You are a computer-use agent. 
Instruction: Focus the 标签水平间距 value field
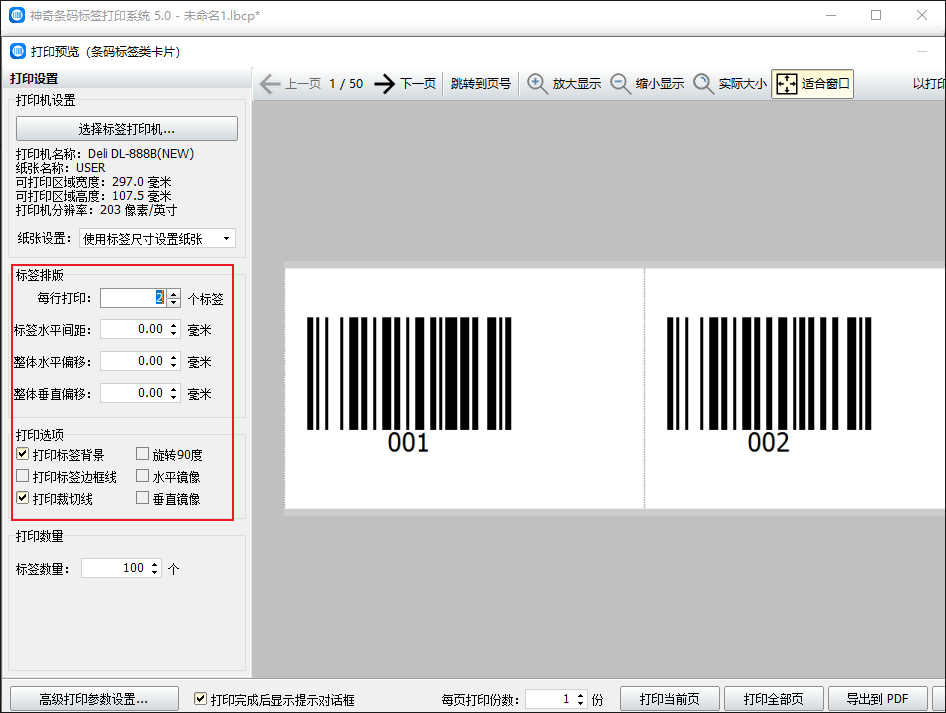[x=134, y=329]
